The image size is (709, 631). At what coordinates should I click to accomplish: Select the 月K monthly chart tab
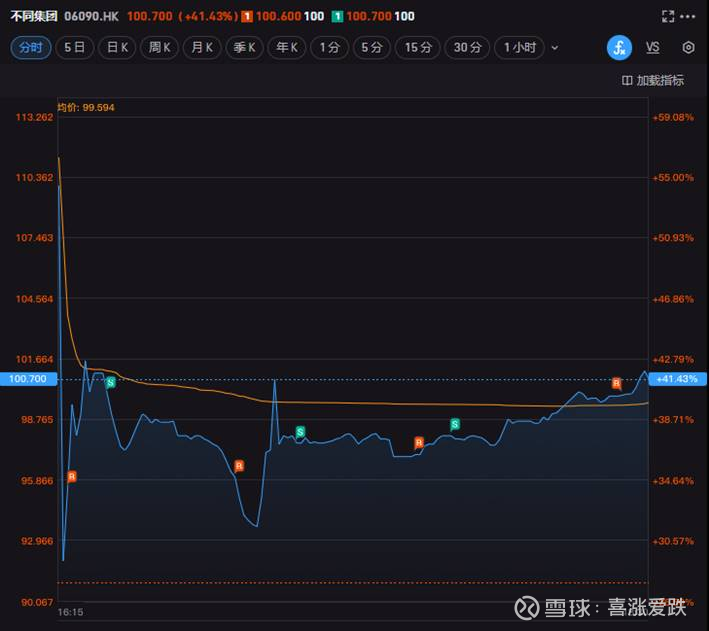(x=202, y=47)
